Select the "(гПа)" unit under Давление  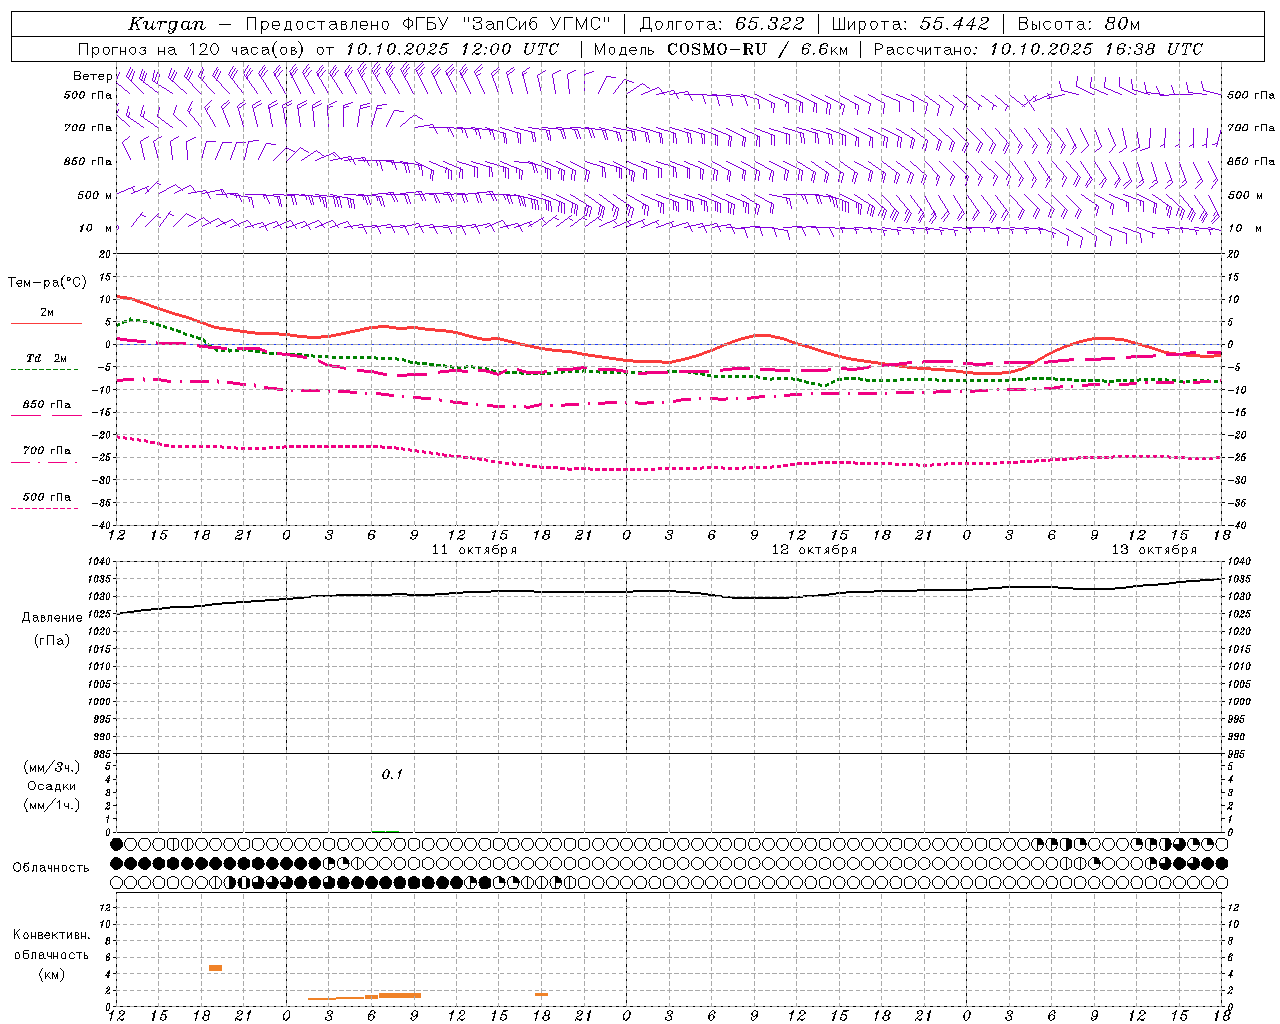(x=52, y=641)
